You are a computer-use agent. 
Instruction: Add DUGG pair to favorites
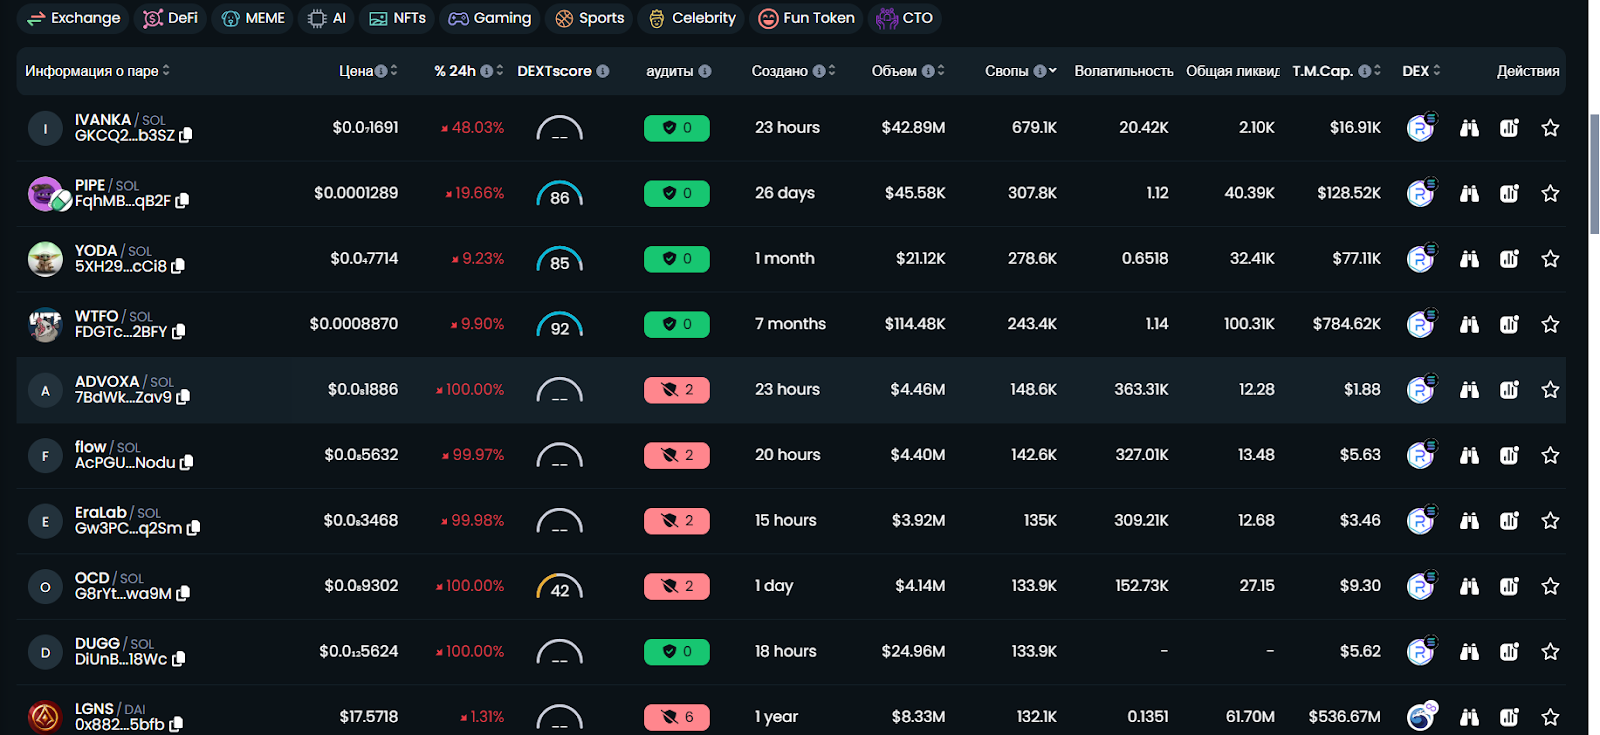[x=1550, y=652]
